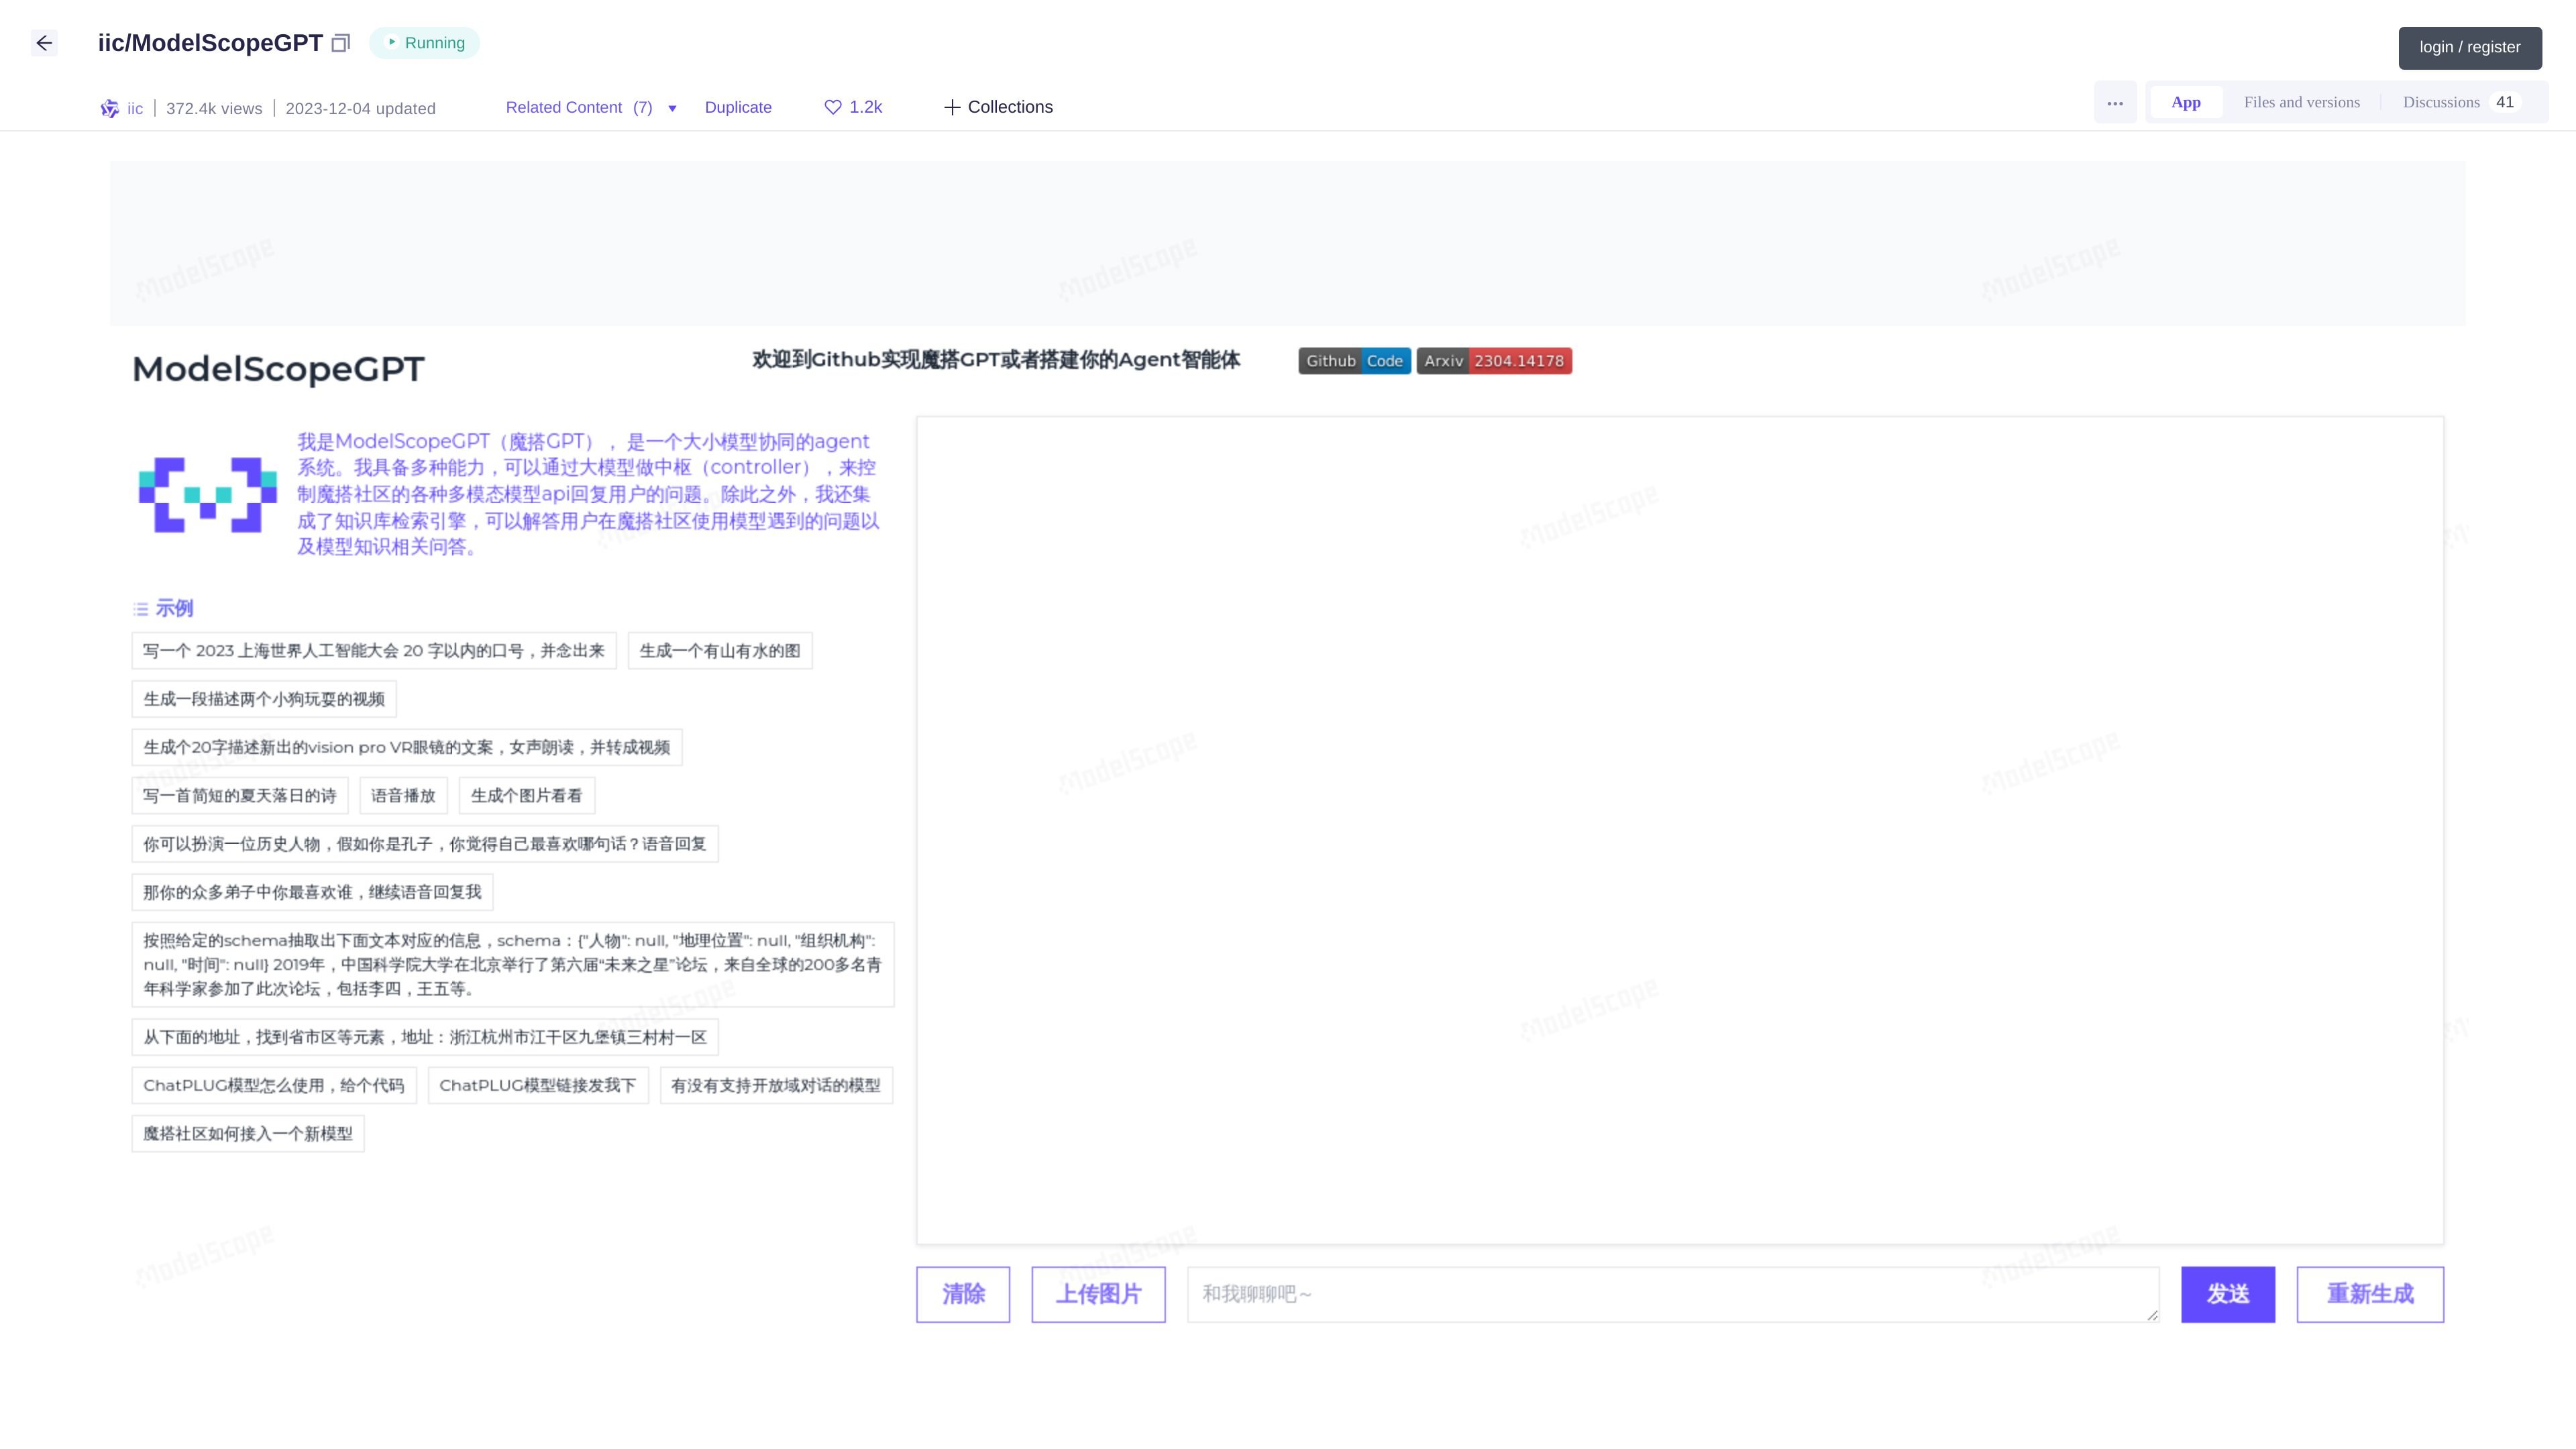Select the schema extraction example

513,964
